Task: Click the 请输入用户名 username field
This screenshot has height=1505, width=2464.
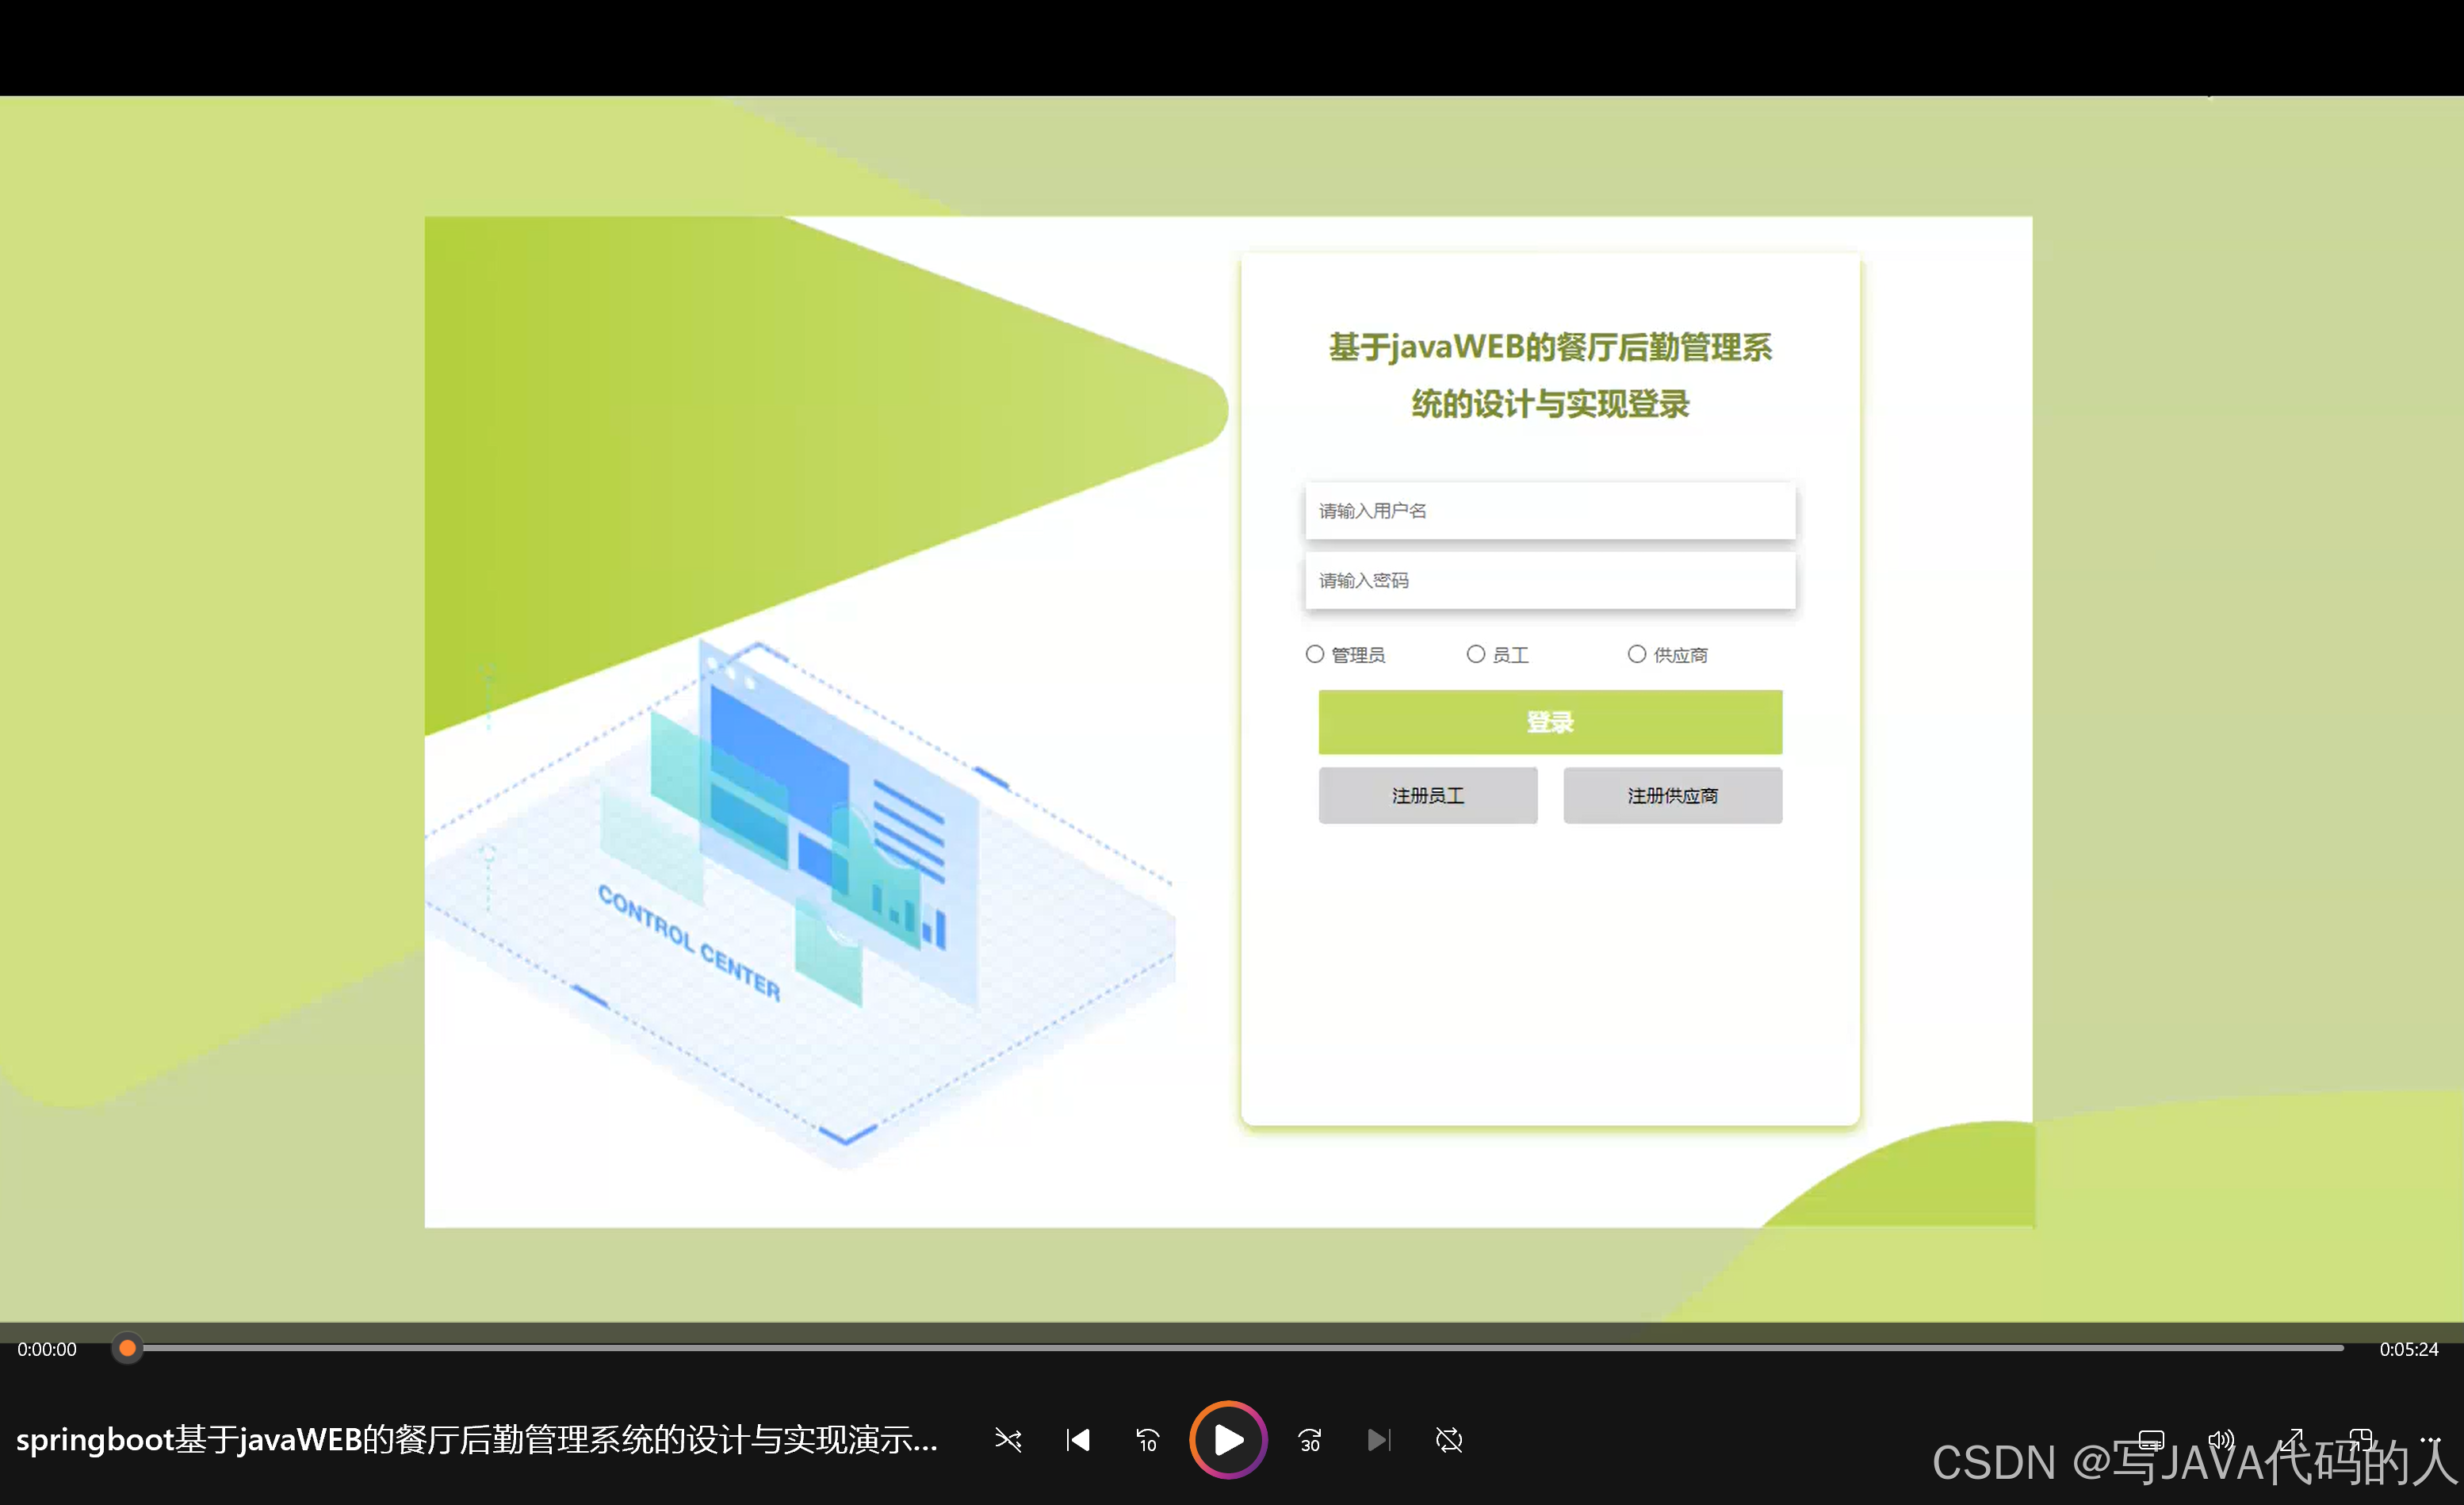Action: [x=1549, y=511]
